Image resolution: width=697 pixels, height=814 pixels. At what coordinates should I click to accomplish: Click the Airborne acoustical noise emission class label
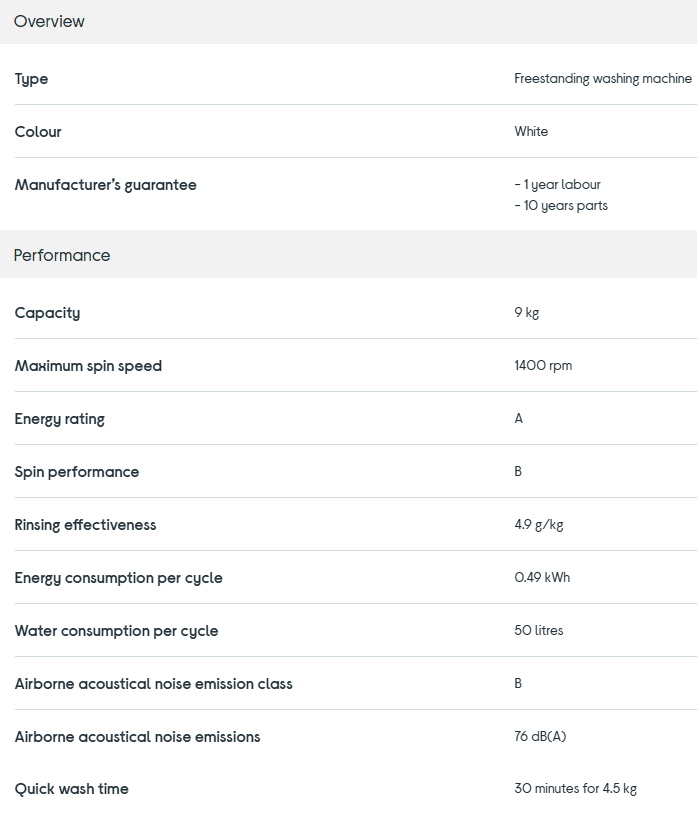pyautogui.click(x=153, y=684)
